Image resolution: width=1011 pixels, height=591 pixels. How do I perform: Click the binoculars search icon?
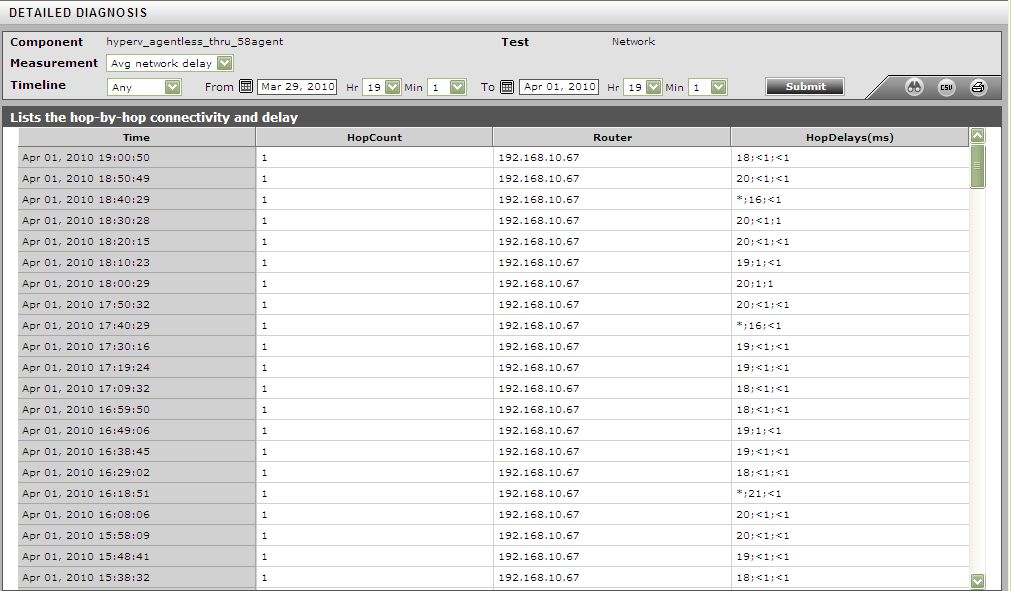[914, 87]
